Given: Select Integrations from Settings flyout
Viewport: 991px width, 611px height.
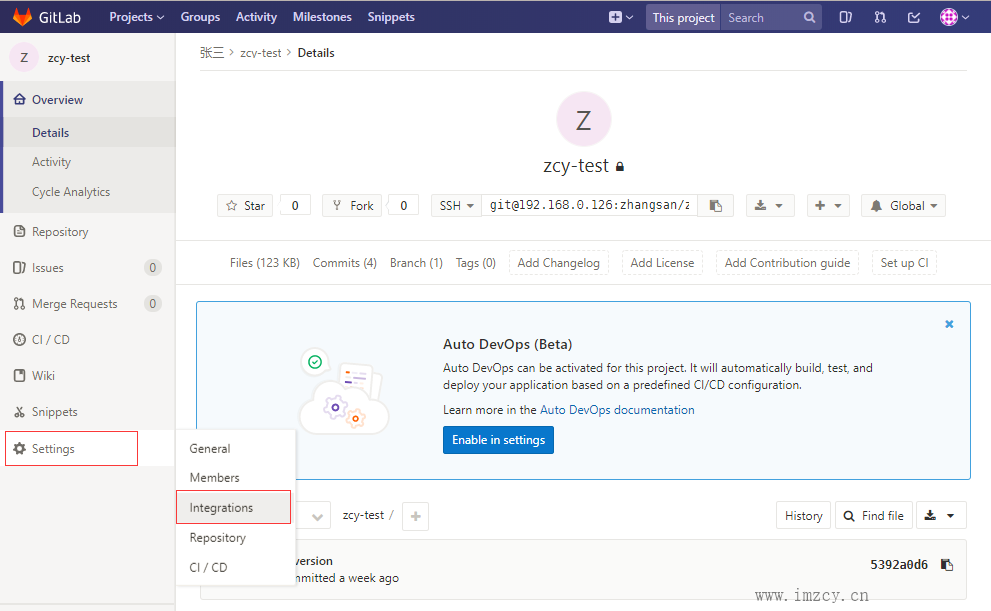Looking at the screenshot, I should pyautogui.click(x=222, y=508).
